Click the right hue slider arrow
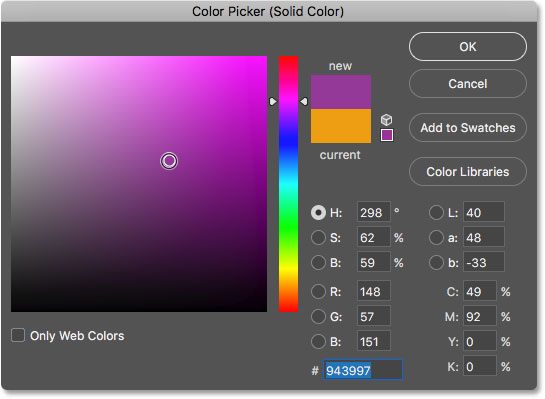This screenshot has height=399, width=545. (x=304, y=101)
